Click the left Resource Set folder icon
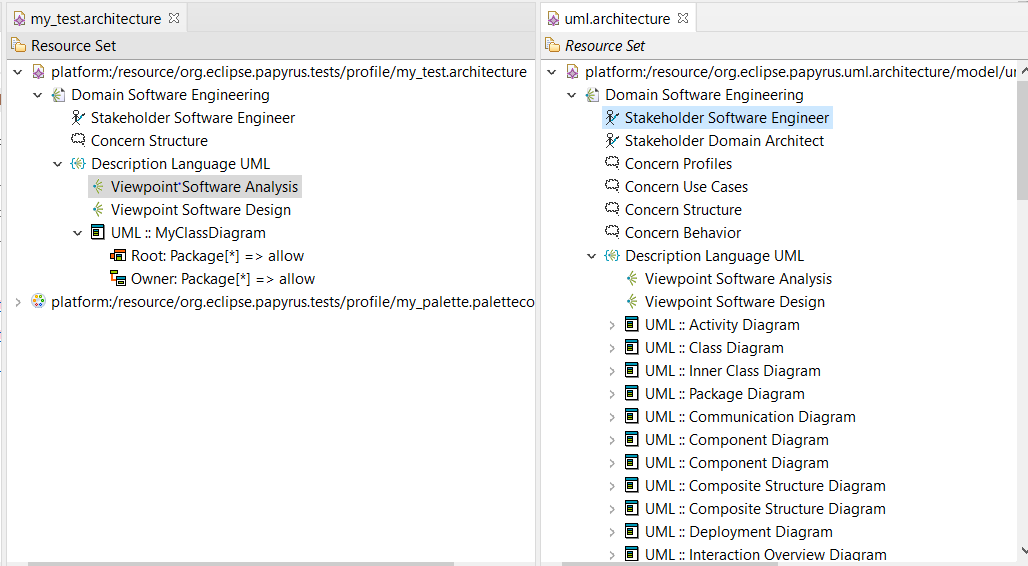 (18, 45)
